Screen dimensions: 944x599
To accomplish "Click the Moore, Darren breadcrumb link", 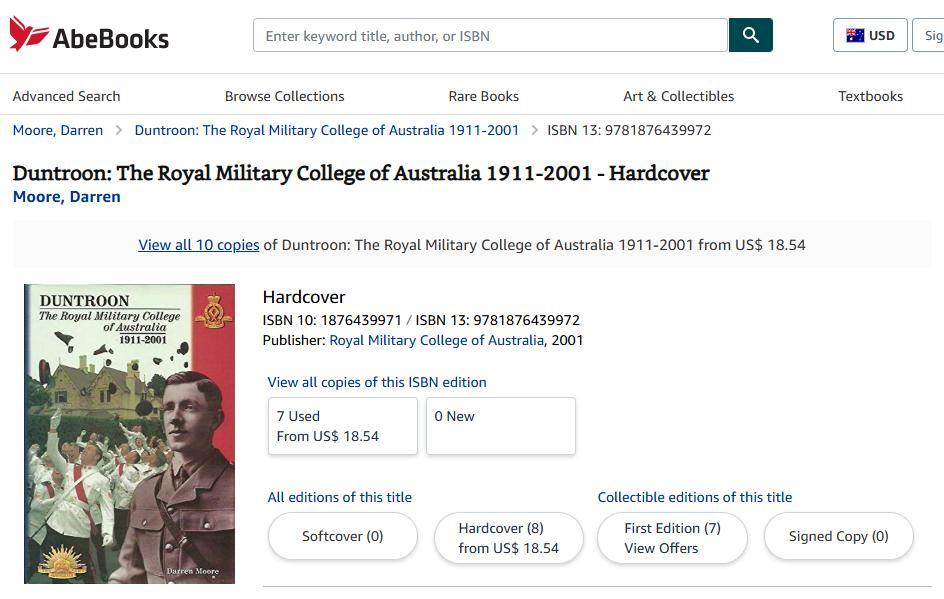I will coord(57,130).
